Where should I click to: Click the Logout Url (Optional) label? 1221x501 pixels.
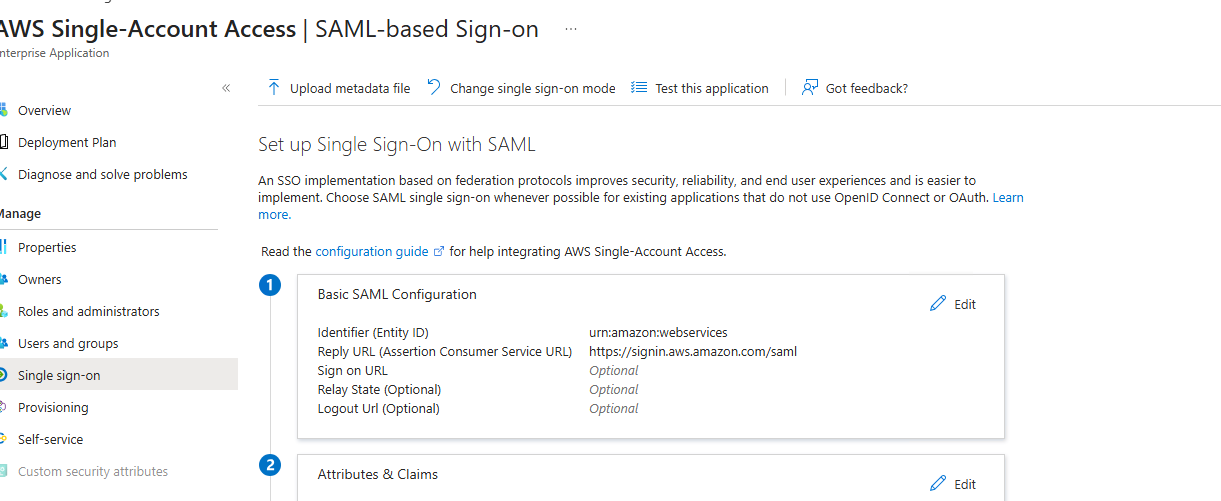click(379, 408)
